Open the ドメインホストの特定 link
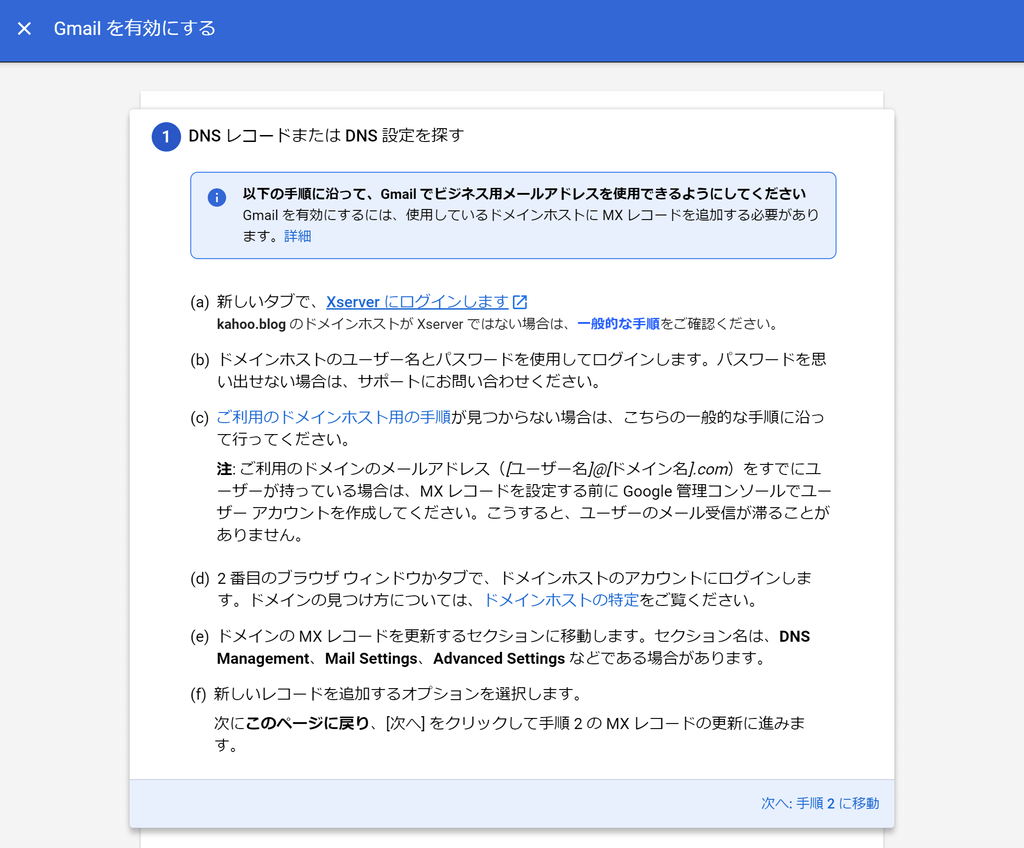The width and height of the screenshot is (1024, 848). tap(562, 600)
